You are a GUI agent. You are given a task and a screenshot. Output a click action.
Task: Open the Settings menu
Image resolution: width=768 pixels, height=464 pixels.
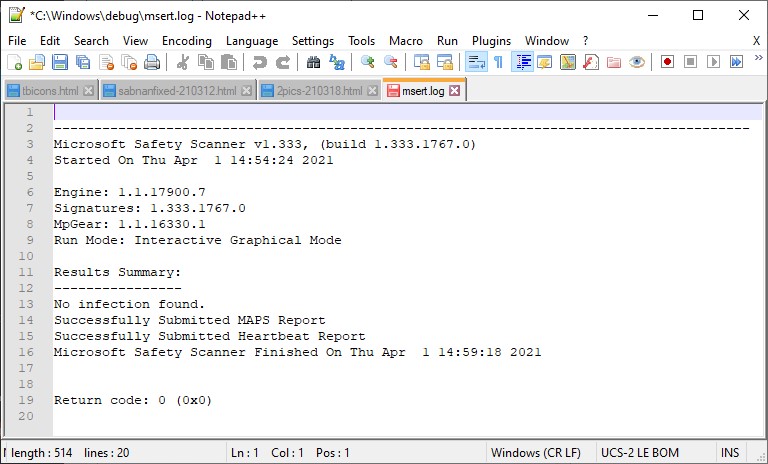[312, 41]
